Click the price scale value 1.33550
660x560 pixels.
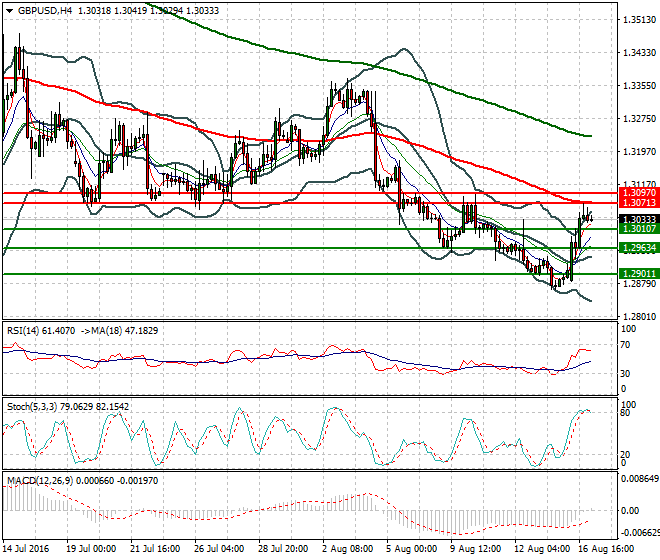tap(639, 85)
